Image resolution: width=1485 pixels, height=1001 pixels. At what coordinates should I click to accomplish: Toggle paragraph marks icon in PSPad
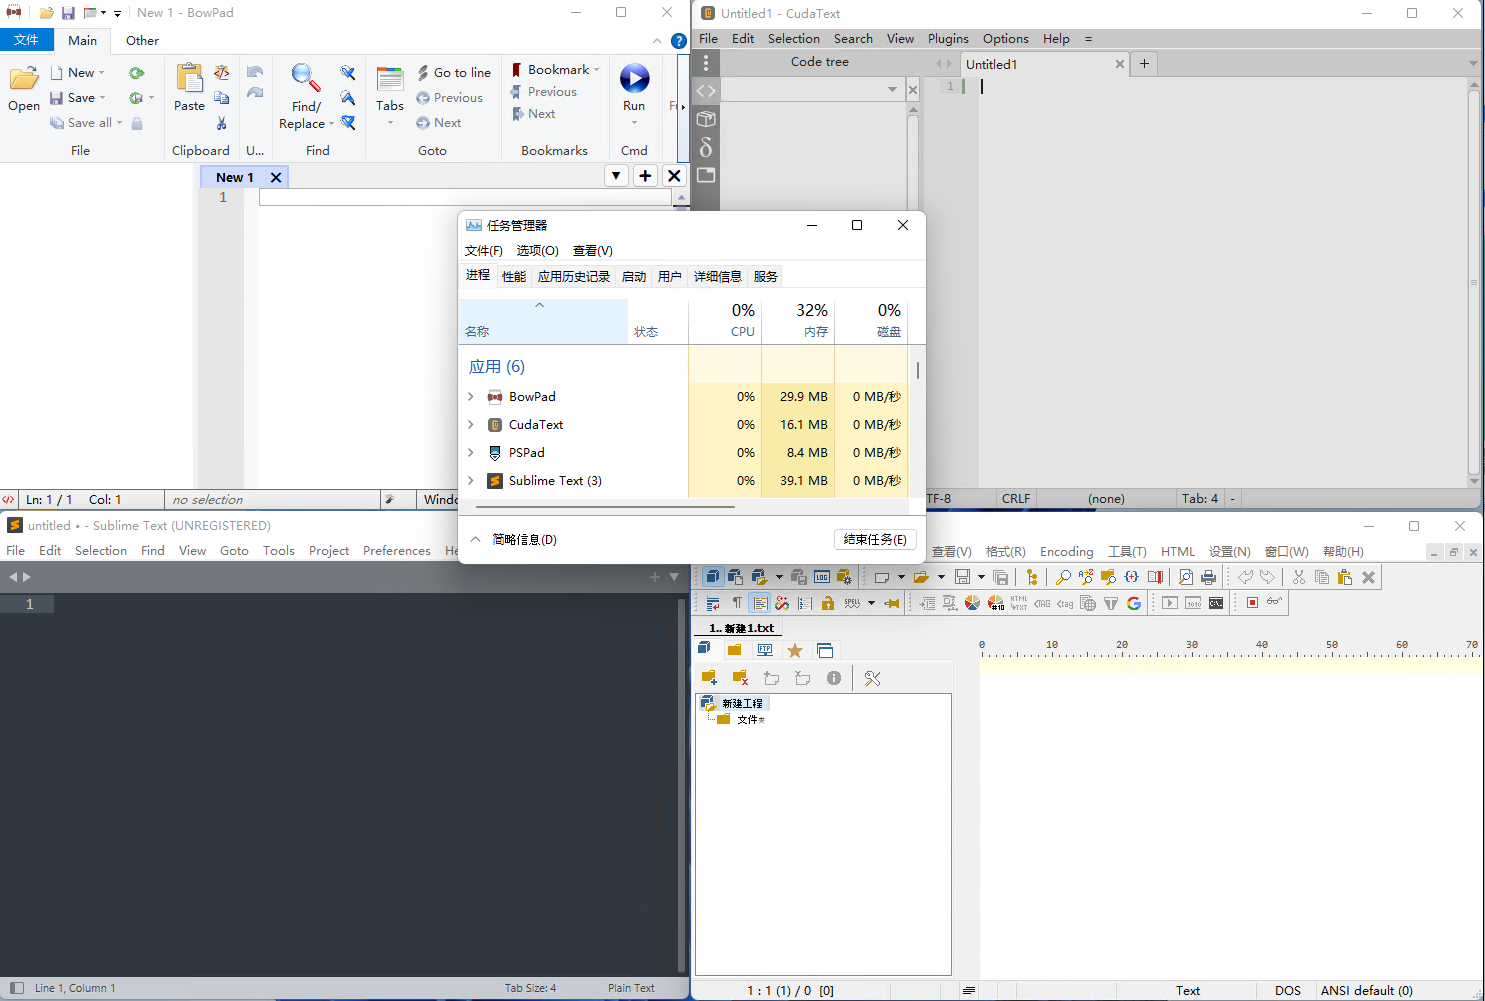tap(737, 603)
